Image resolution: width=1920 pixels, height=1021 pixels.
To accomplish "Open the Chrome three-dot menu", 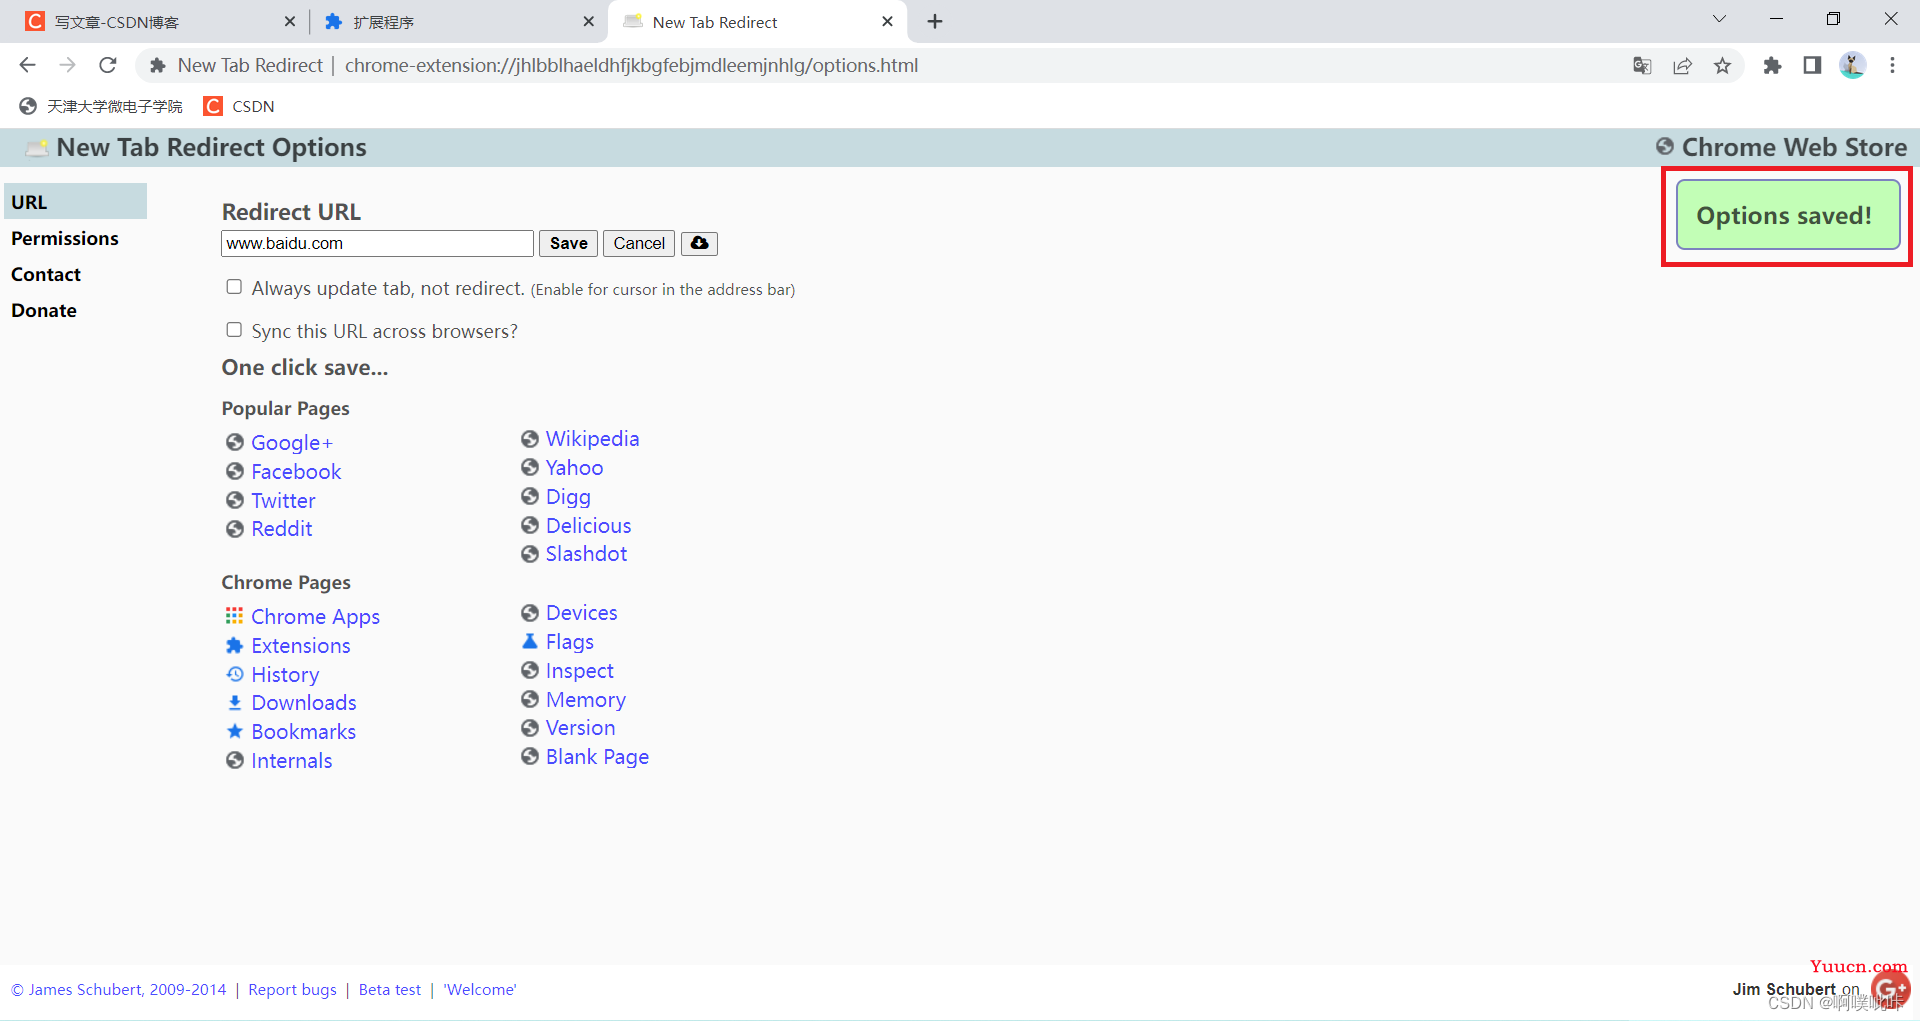I will pyautogui.click(x=1892, y=65).
